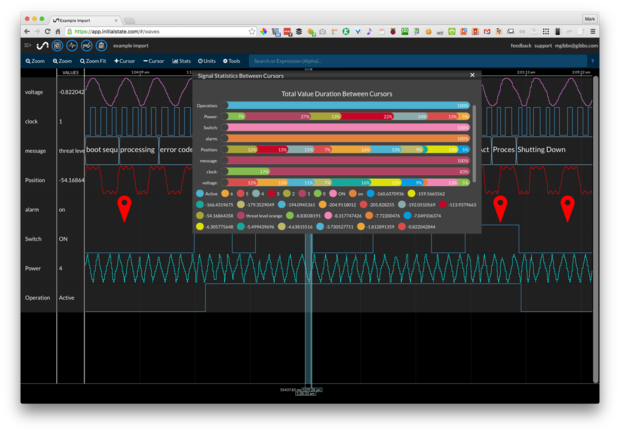The image size is (620, 433).
Task: Bookmark the page with the star icon
Action: (252, 31)
